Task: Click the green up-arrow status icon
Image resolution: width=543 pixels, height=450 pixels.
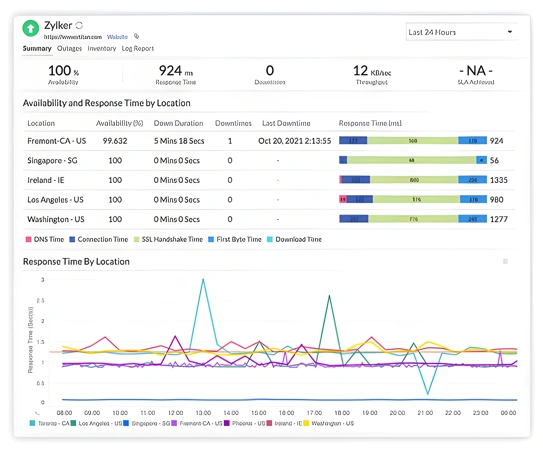Action: click(x=30, y=28)
